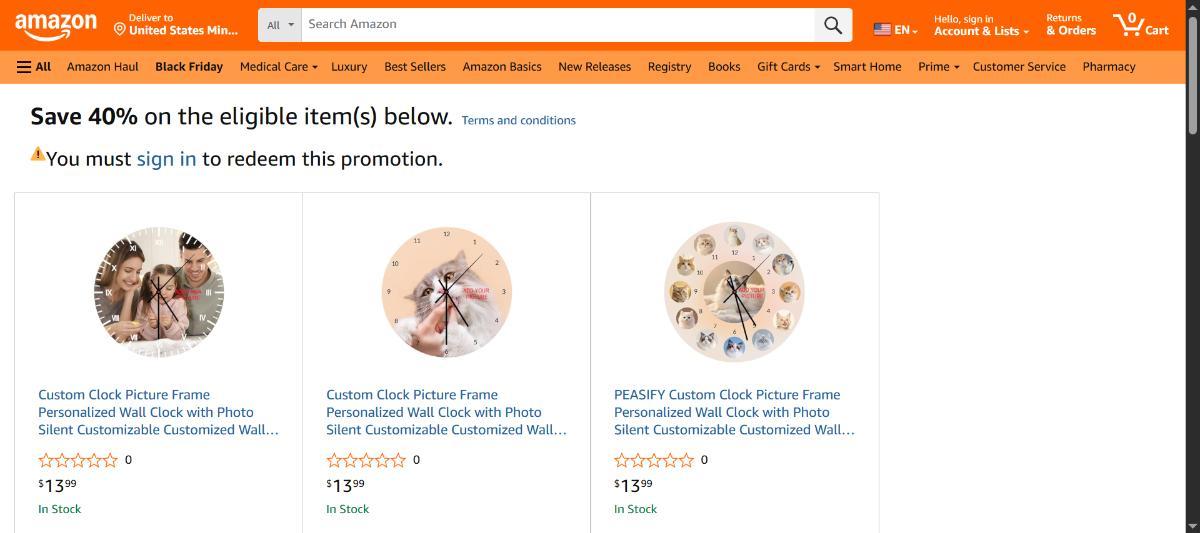Open Terms and conditions link
The image size is (1200, 533).
(518, 120)
